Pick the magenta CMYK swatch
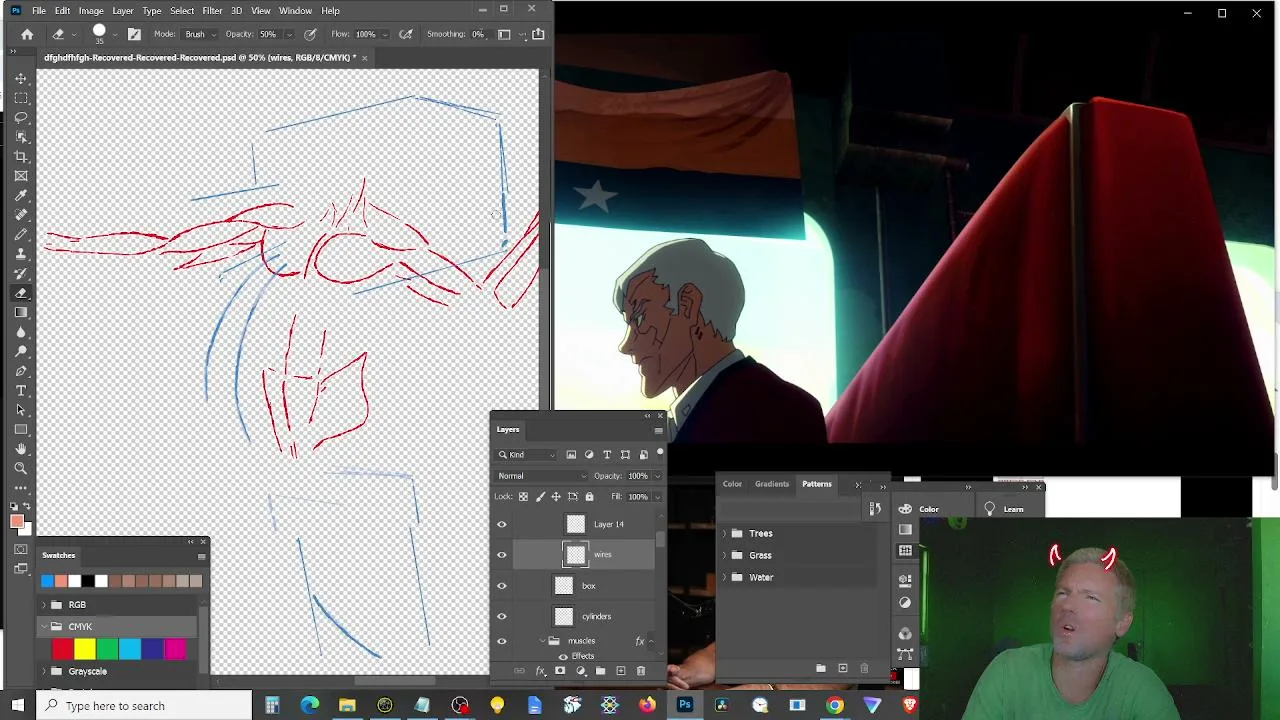 pyautogui.click(x=175, y=650)
